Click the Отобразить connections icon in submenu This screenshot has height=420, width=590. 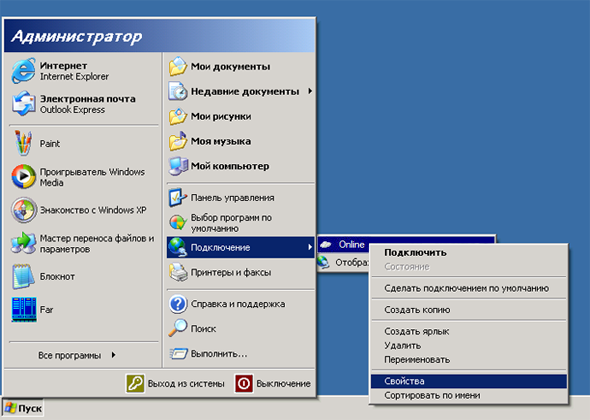coord(324,261)
